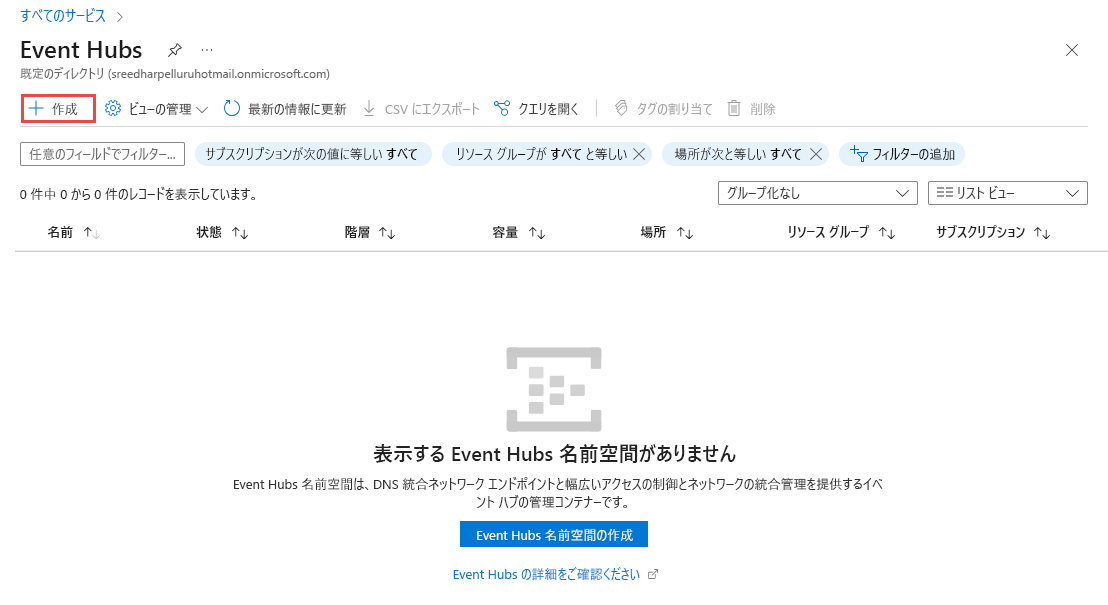Click CSV にエクスポート

(x=421, y=109)
